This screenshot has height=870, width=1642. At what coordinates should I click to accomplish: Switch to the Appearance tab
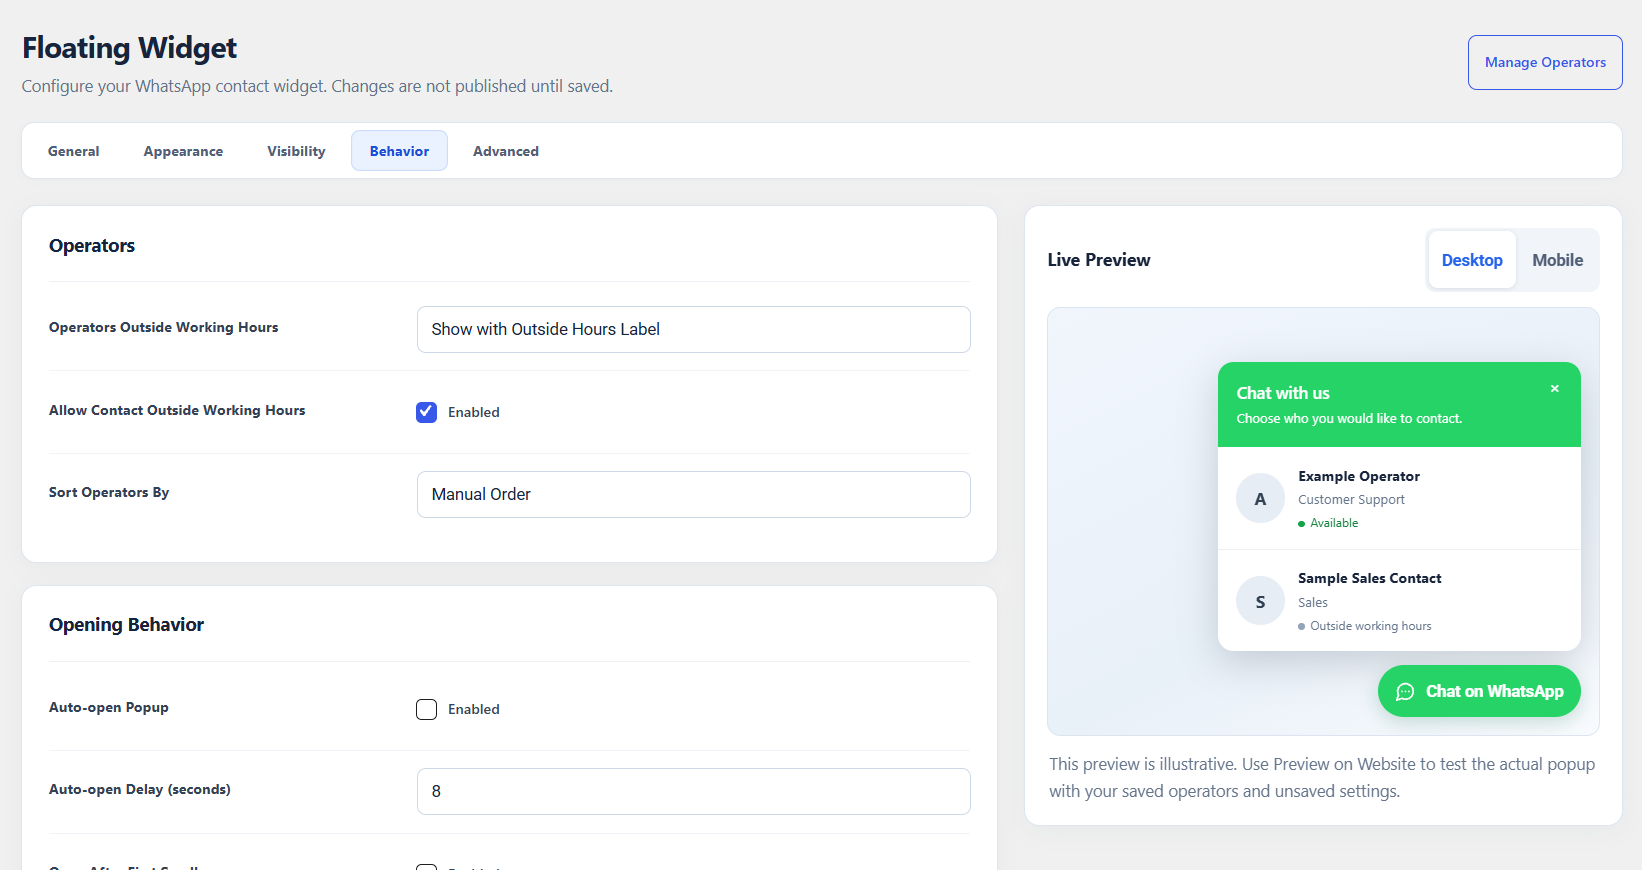(183, 151)
